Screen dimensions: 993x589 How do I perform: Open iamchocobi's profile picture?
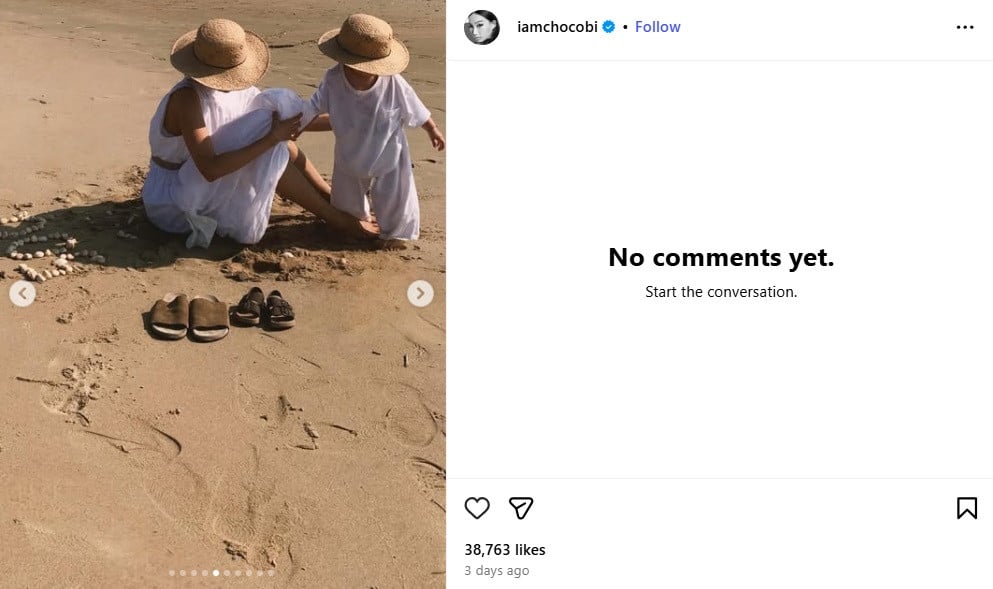click(x=481, y=28)
